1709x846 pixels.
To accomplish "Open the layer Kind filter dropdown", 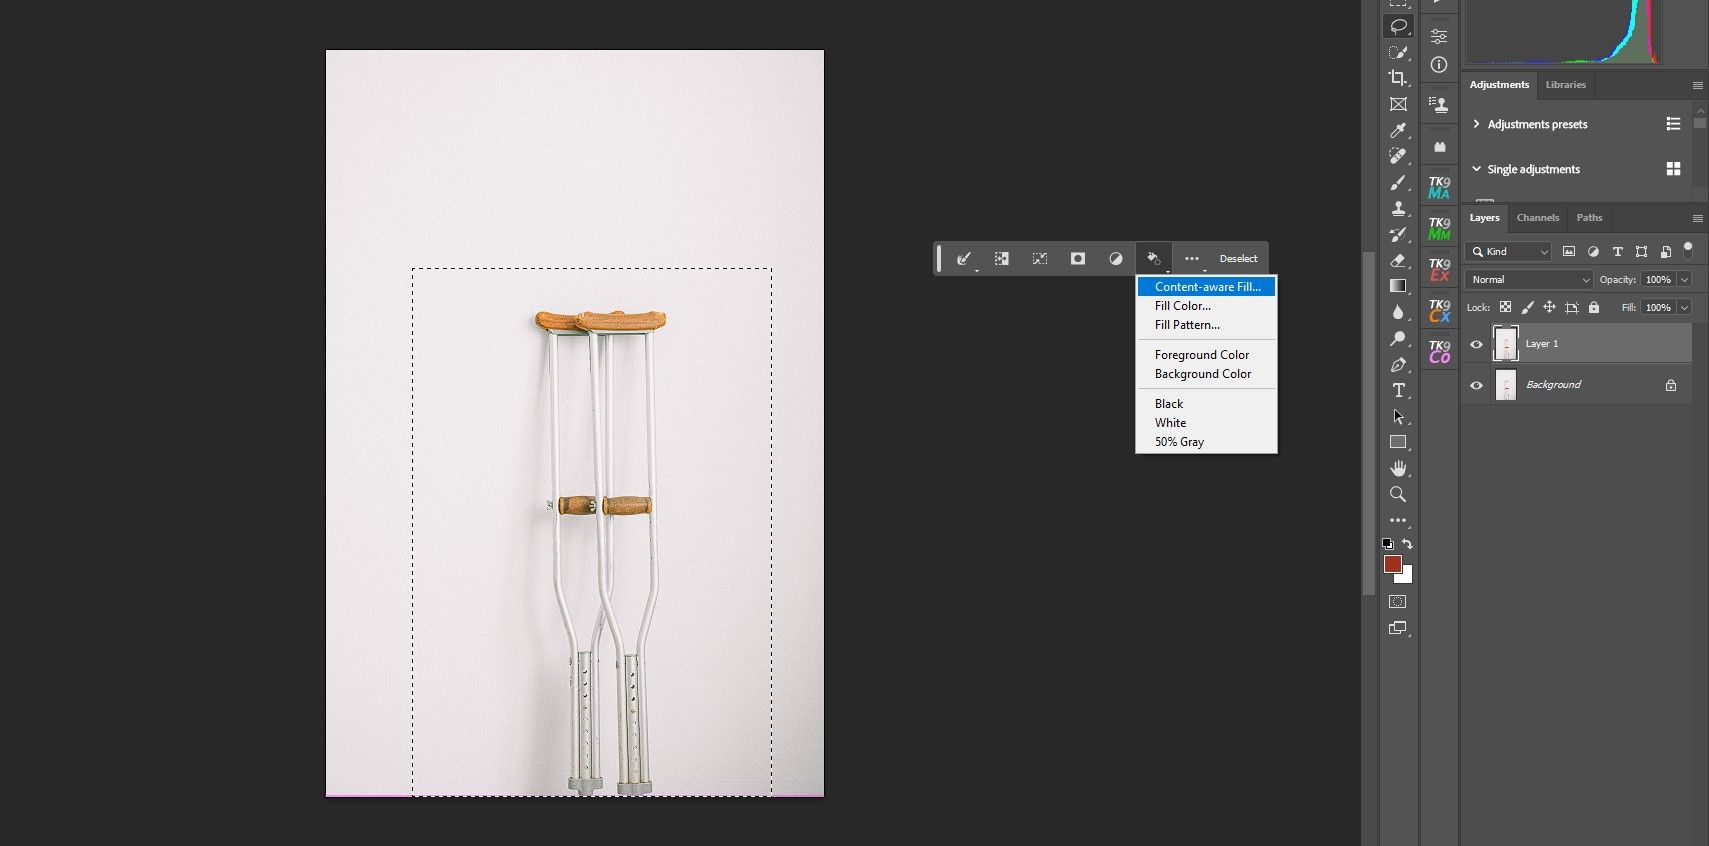I will pyautogui.click(x=1509, y=252).
